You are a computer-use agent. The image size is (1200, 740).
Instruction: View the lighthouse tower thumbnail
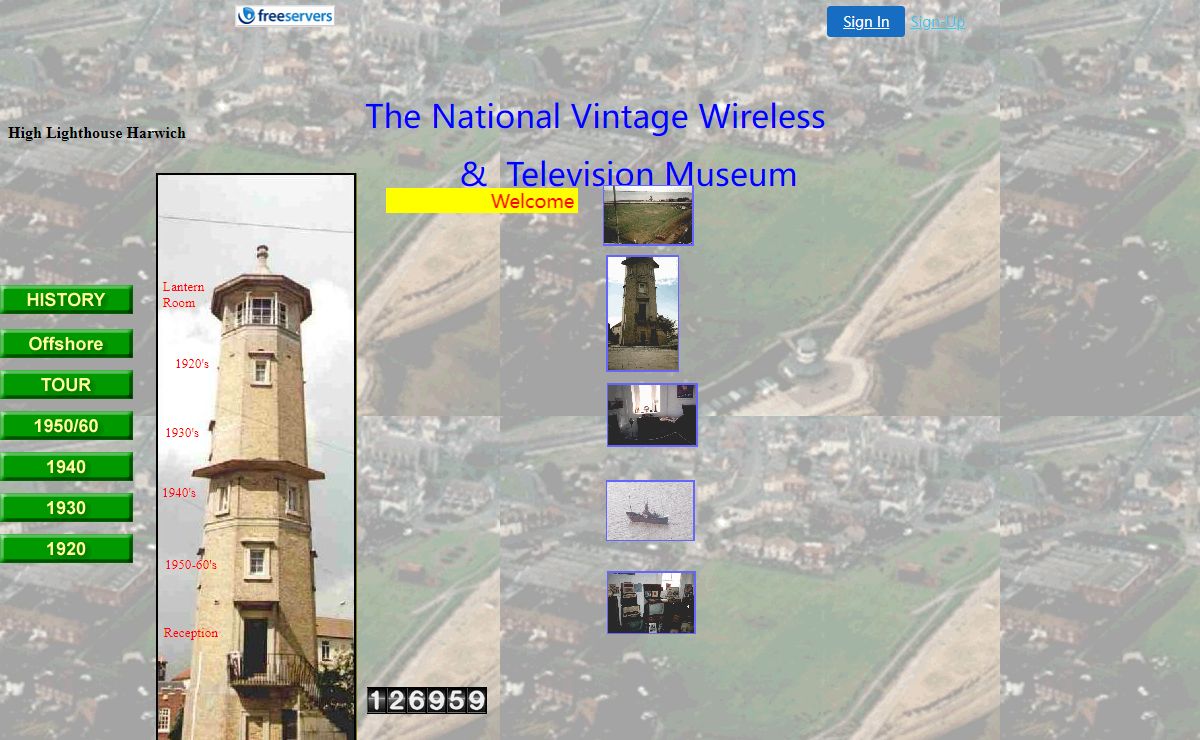[x=642, y=313]
